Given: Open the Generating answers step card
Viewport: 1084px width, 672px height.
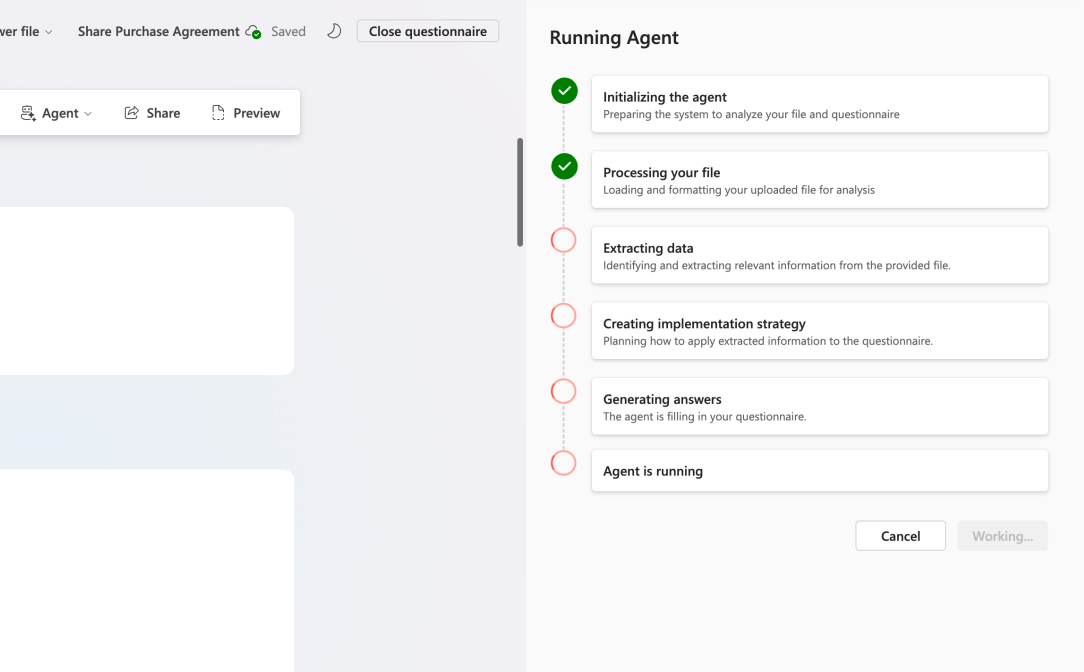Looking at the screenshot, I should click(819, 407).
